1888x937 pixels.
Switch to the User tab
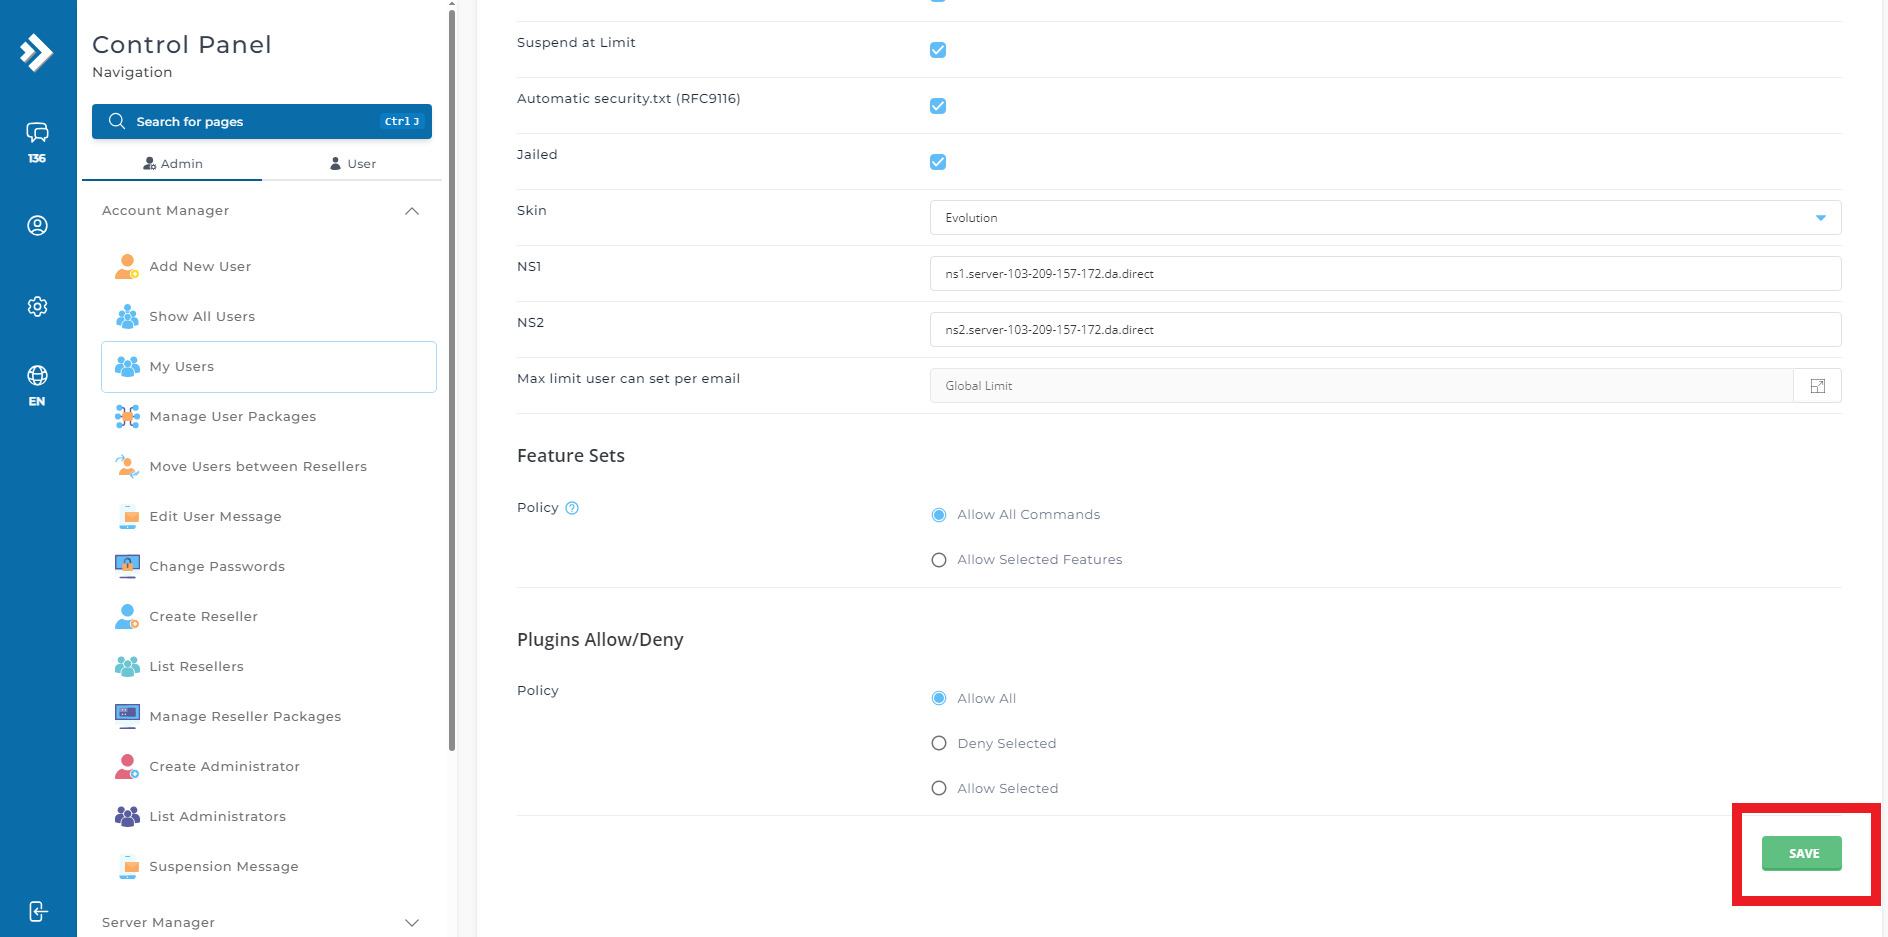click(352, 164)
